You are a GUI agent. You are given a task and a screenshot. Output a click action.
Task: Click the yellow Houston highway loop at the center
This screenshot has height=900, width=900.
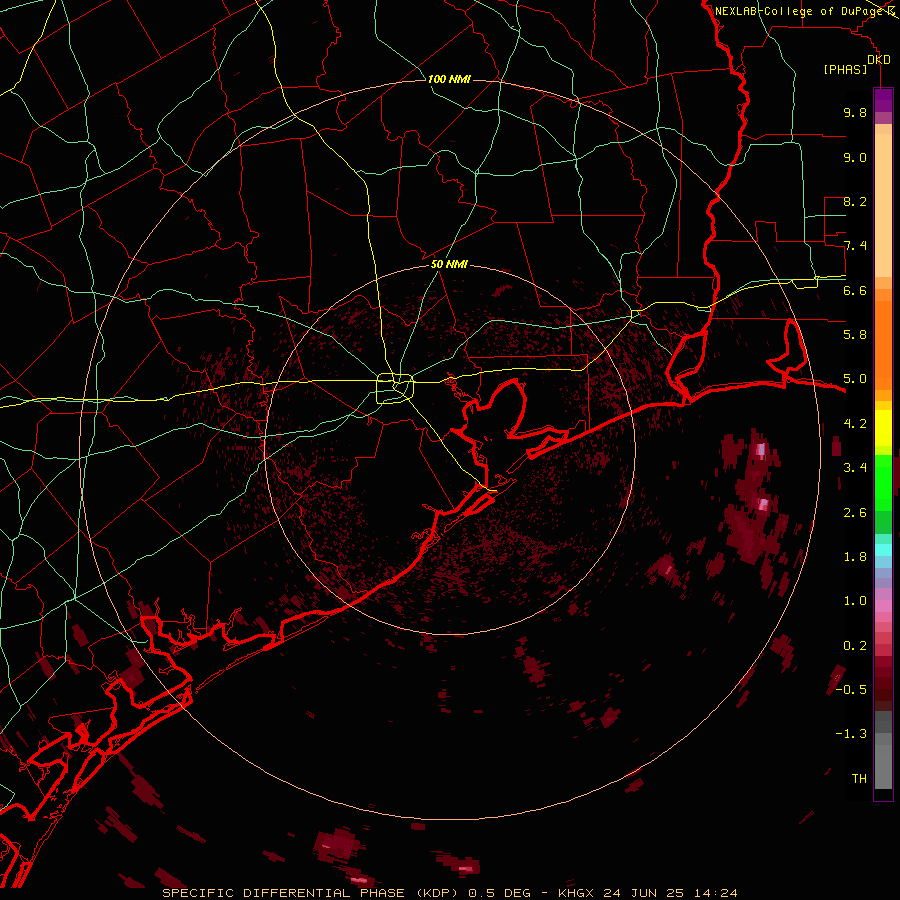click(x=395, y=388)
